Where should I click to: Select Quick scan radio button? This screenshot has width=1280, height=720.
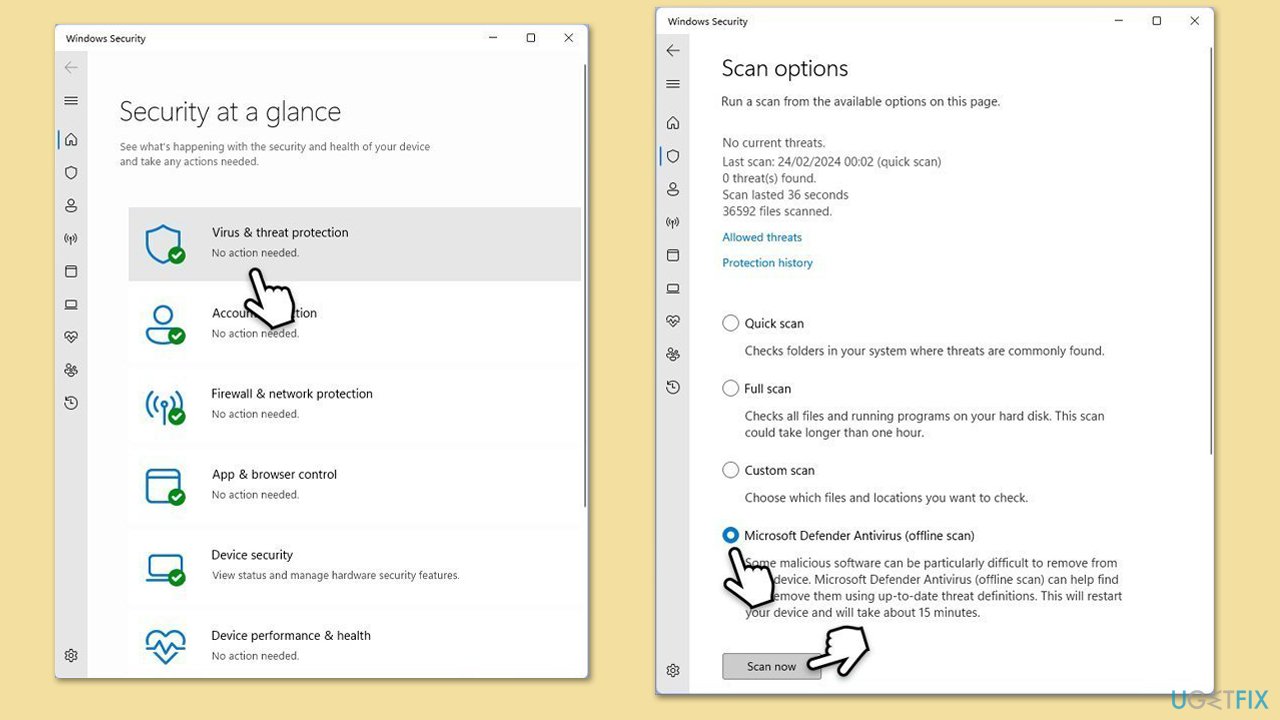click(731, 323)
